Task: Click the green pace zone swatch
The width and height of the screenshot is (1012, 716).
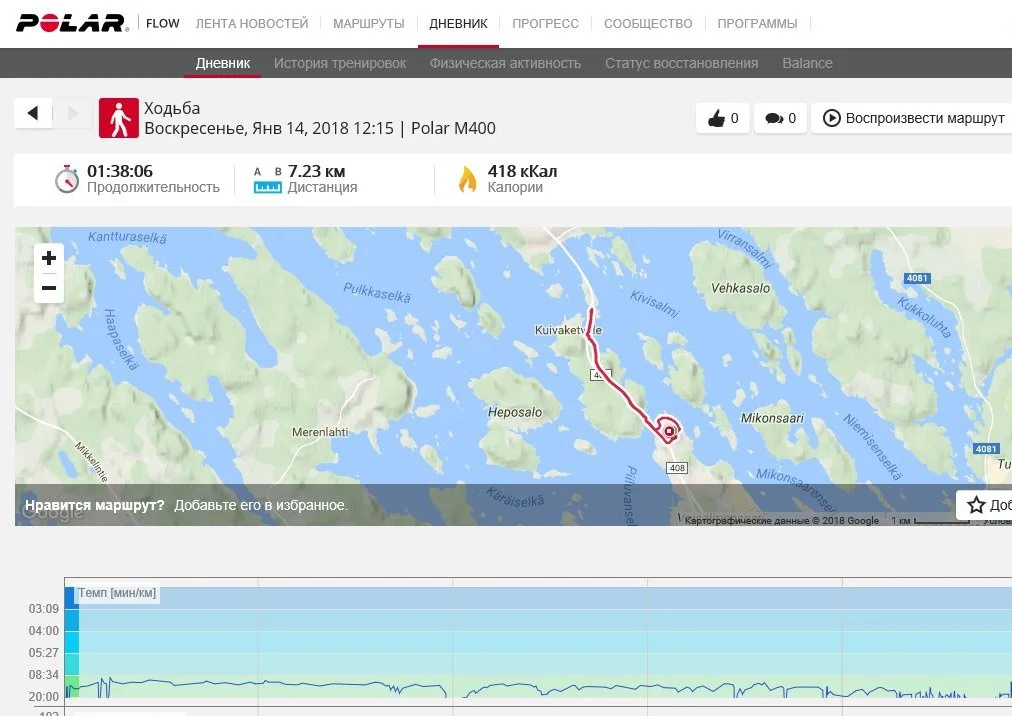Action: pos(72,686)
